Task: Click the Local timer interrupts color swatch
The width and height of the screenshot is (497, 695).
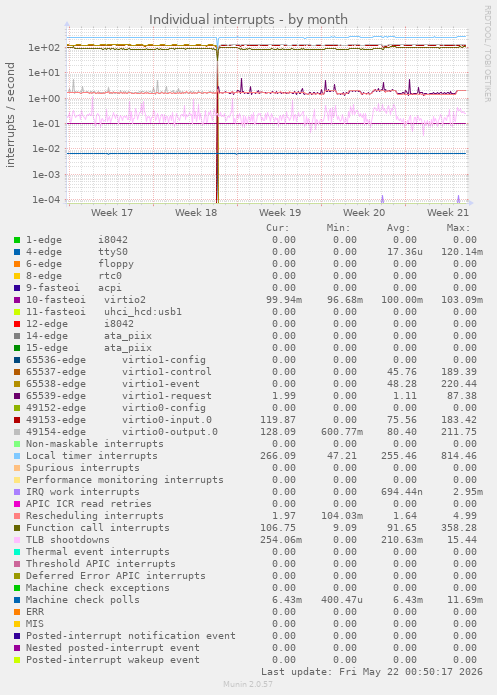Action: tap(17, 456)
